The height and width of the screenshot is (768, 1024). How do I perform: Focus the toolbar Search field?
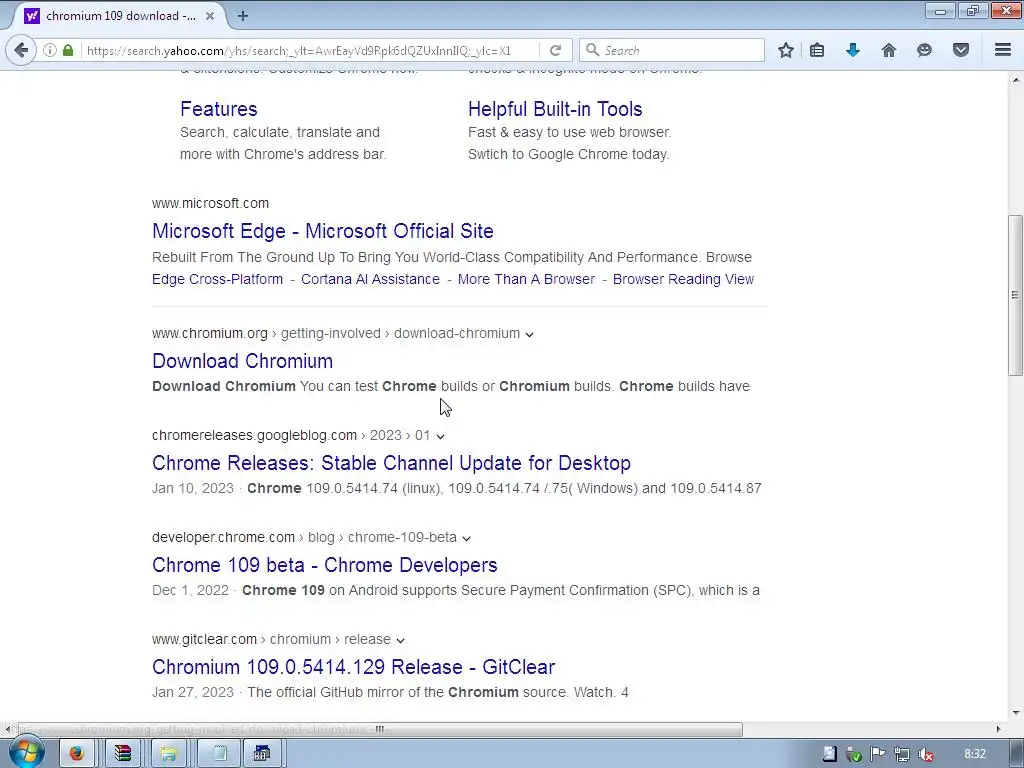pyautogui.click(x=672, y=50)
